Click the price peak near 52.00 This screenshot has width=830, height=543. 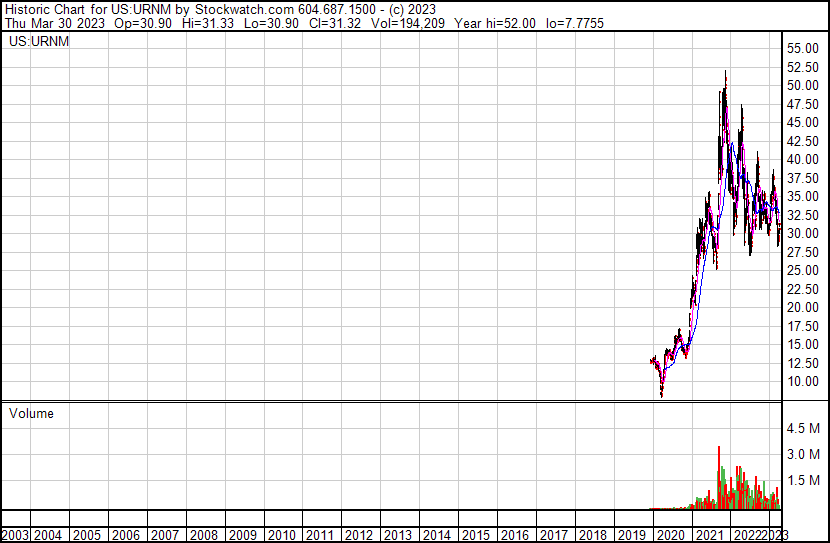(x=725, y=74)
